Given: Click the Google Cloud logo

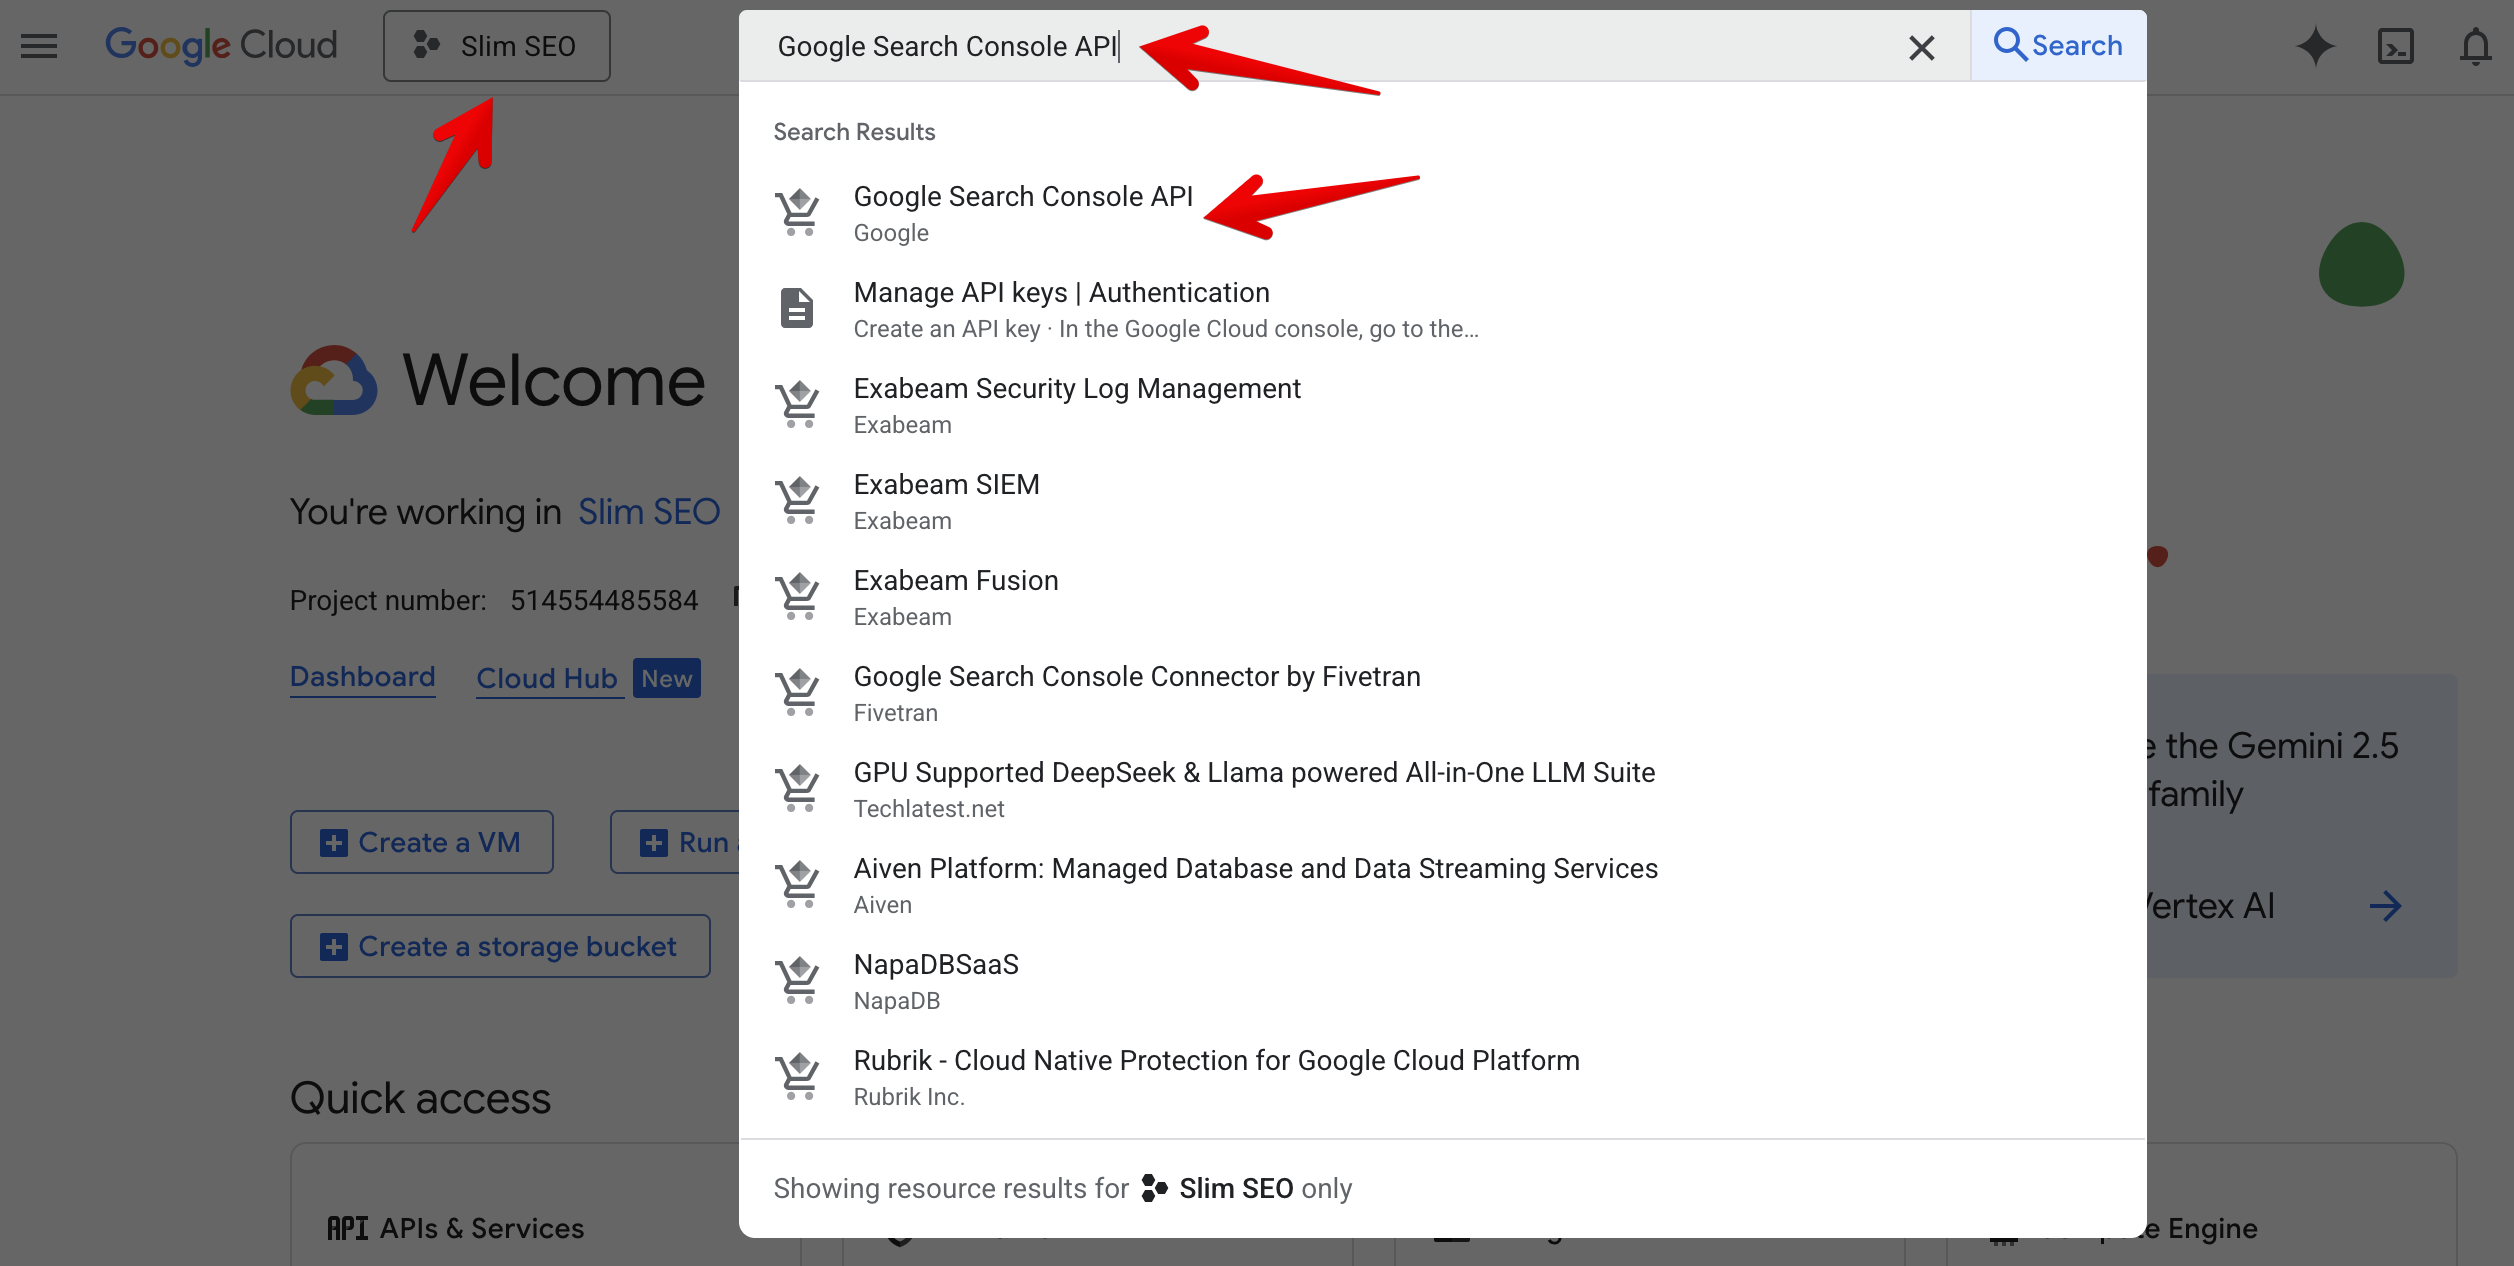Looking at the screenshot, I should 221,46.
